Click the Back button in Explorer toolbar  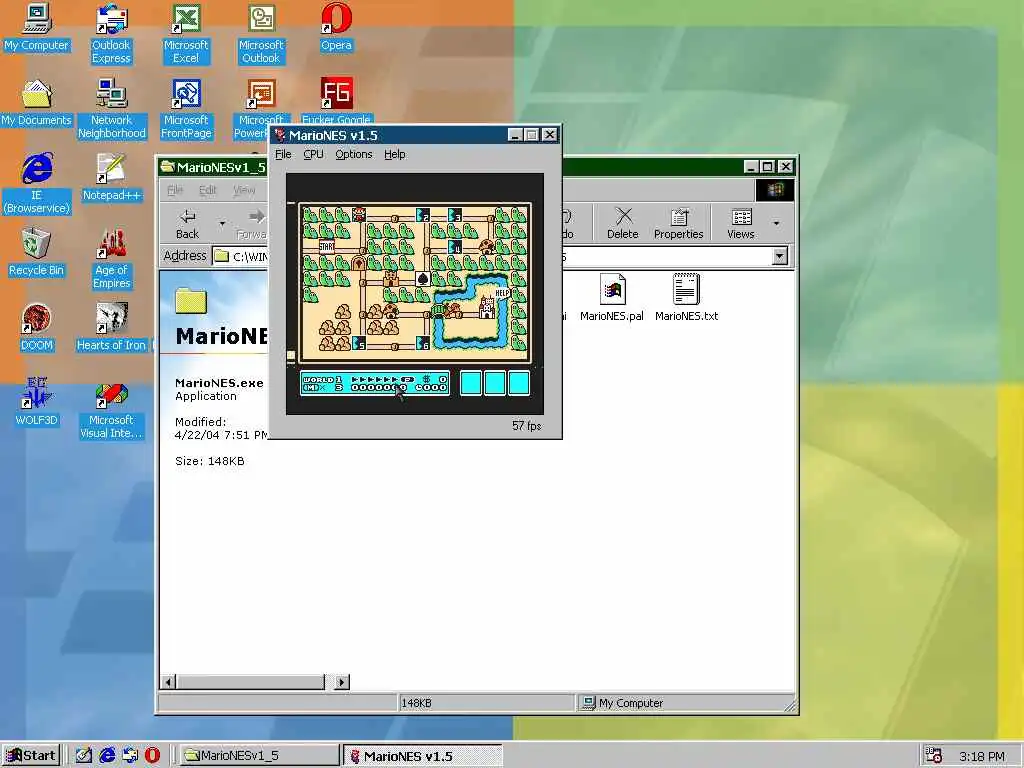click(187, 223)
